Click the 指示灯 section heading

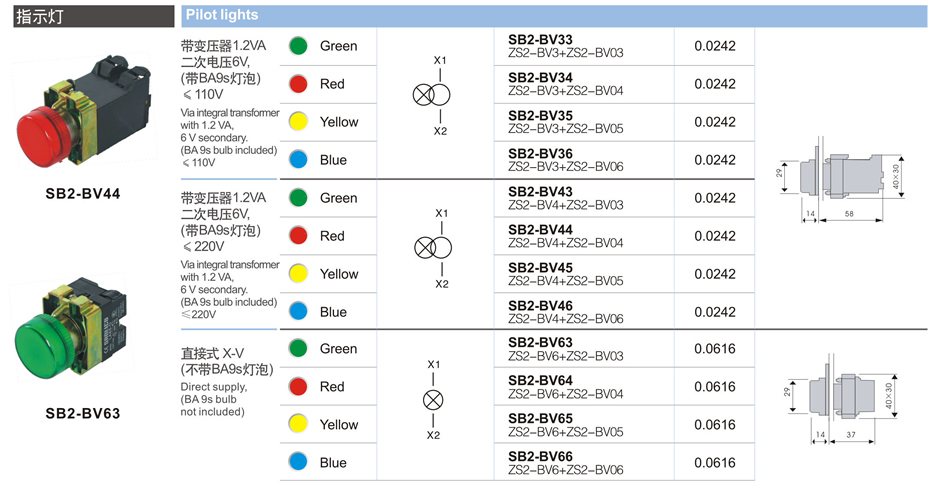[x=41, y=15]
